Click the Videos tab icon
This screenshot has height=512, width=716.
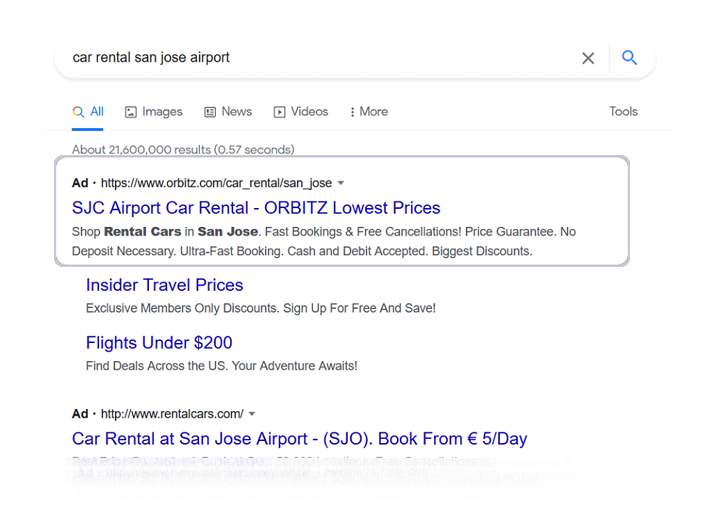click(280, 112)
